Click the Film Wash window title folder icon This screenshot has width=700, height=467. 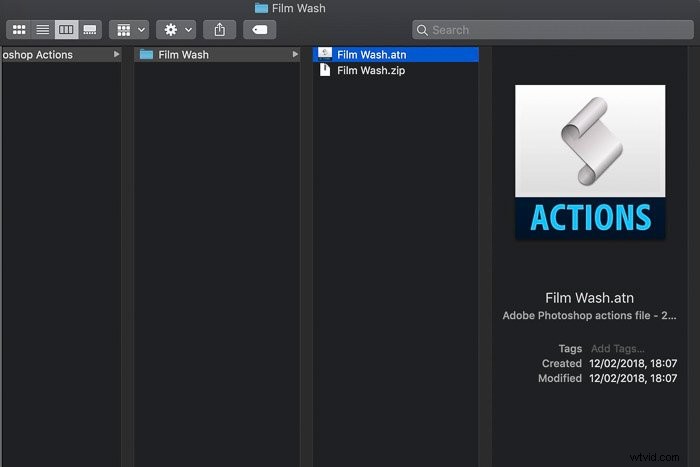point(261,8)
